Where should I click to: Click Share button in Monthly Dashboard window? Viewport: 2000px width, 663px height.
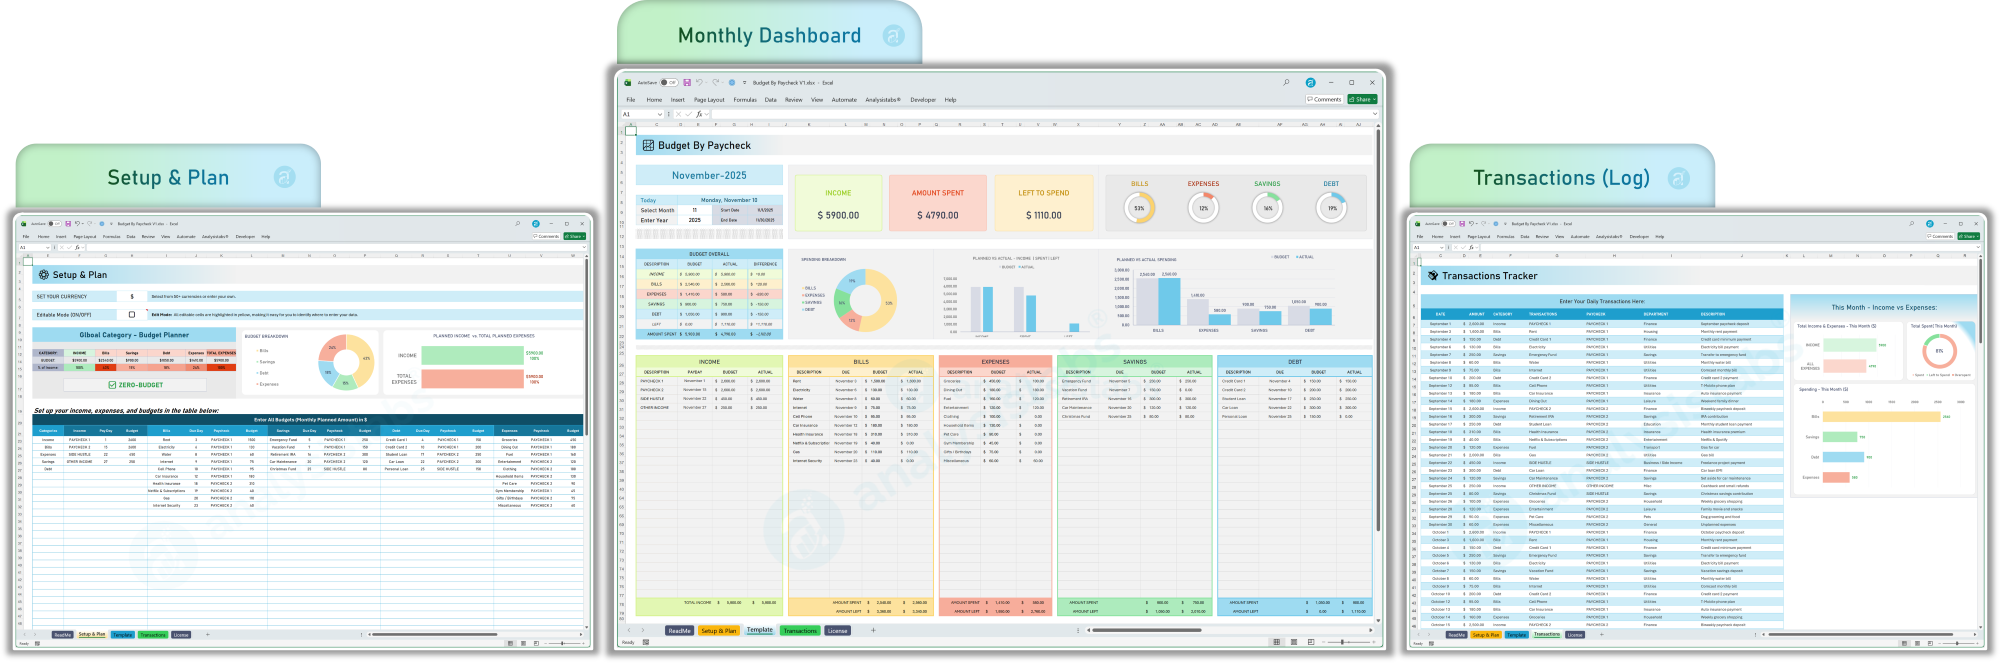[x=1360, y=99]
